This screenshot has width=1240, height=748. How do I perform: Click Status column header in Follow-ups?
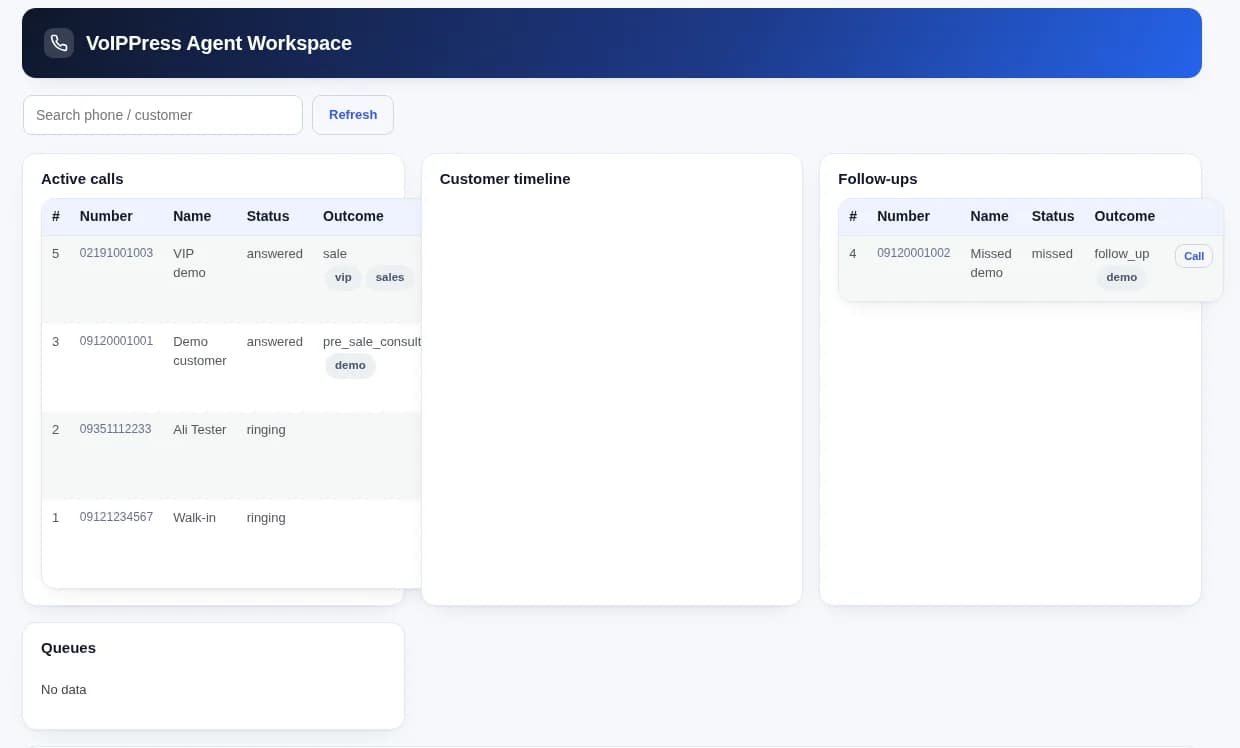(x=1053, y=216)
